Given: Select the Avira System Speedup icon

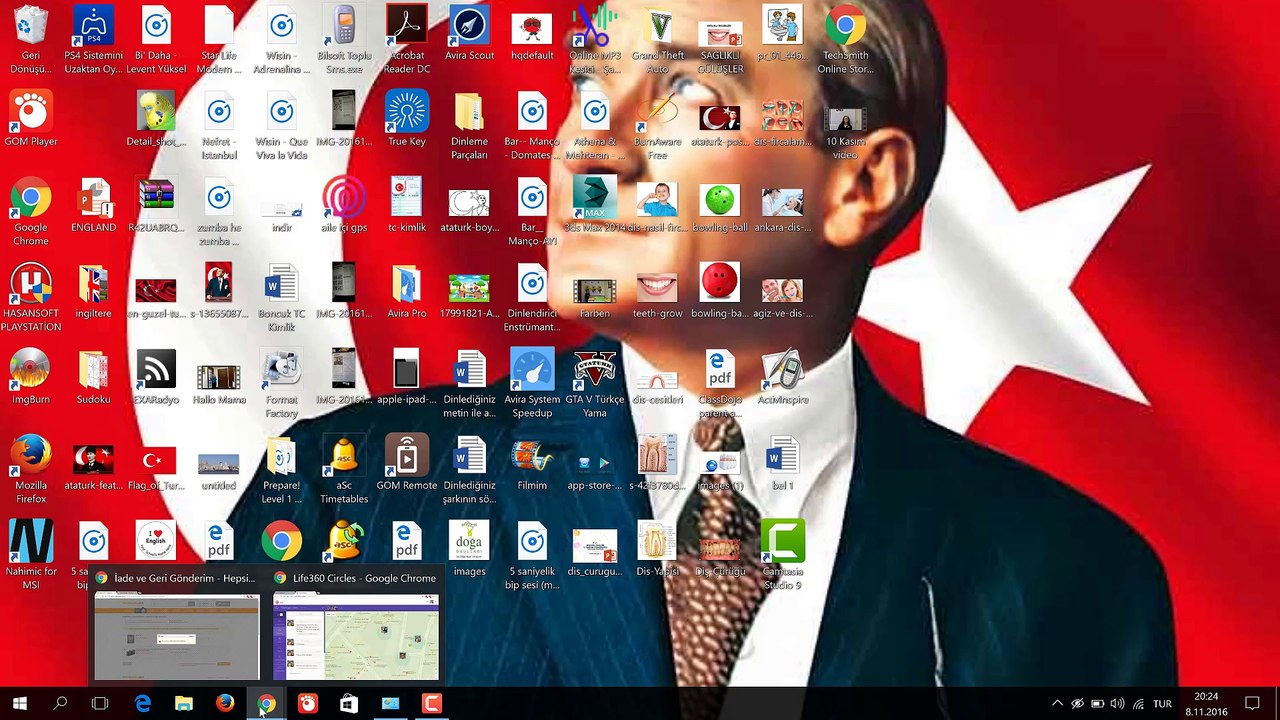Looking at the screenshot, I should [532, 384].
